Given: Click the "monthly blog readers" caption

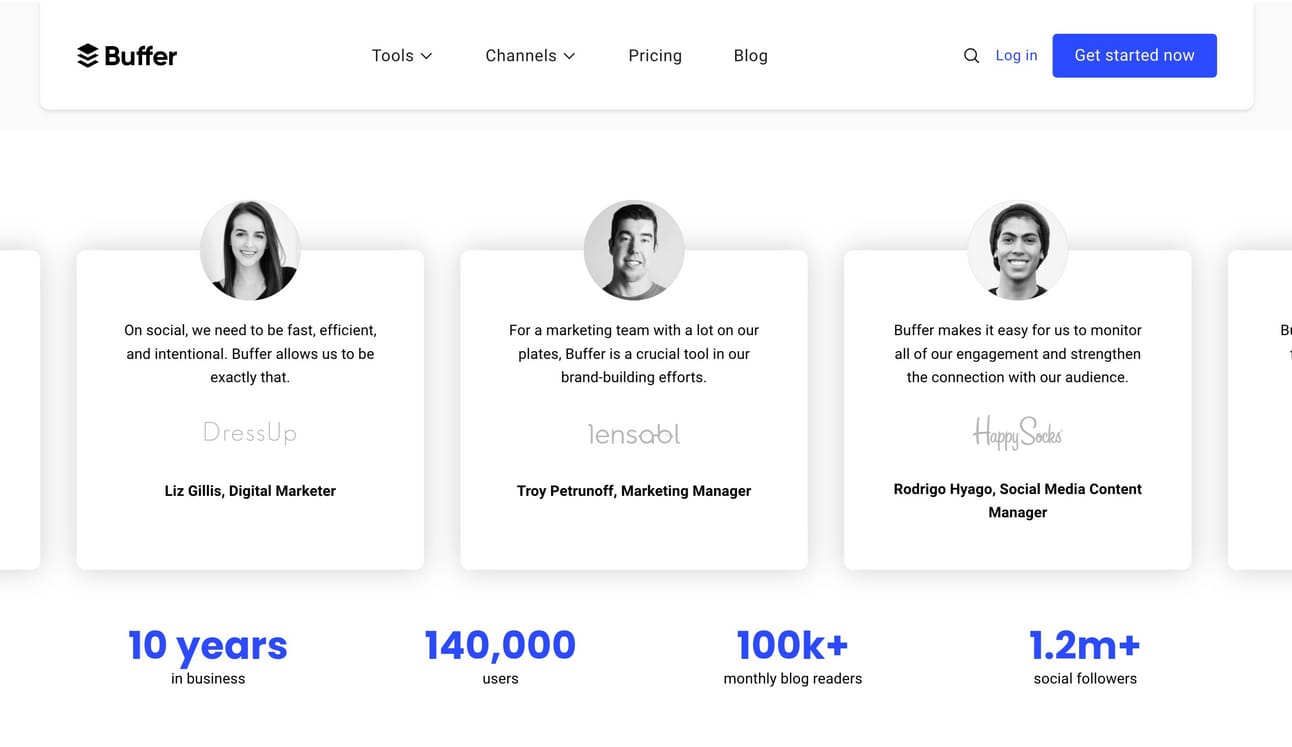Looking at the screenshot, I should point(793,679).
